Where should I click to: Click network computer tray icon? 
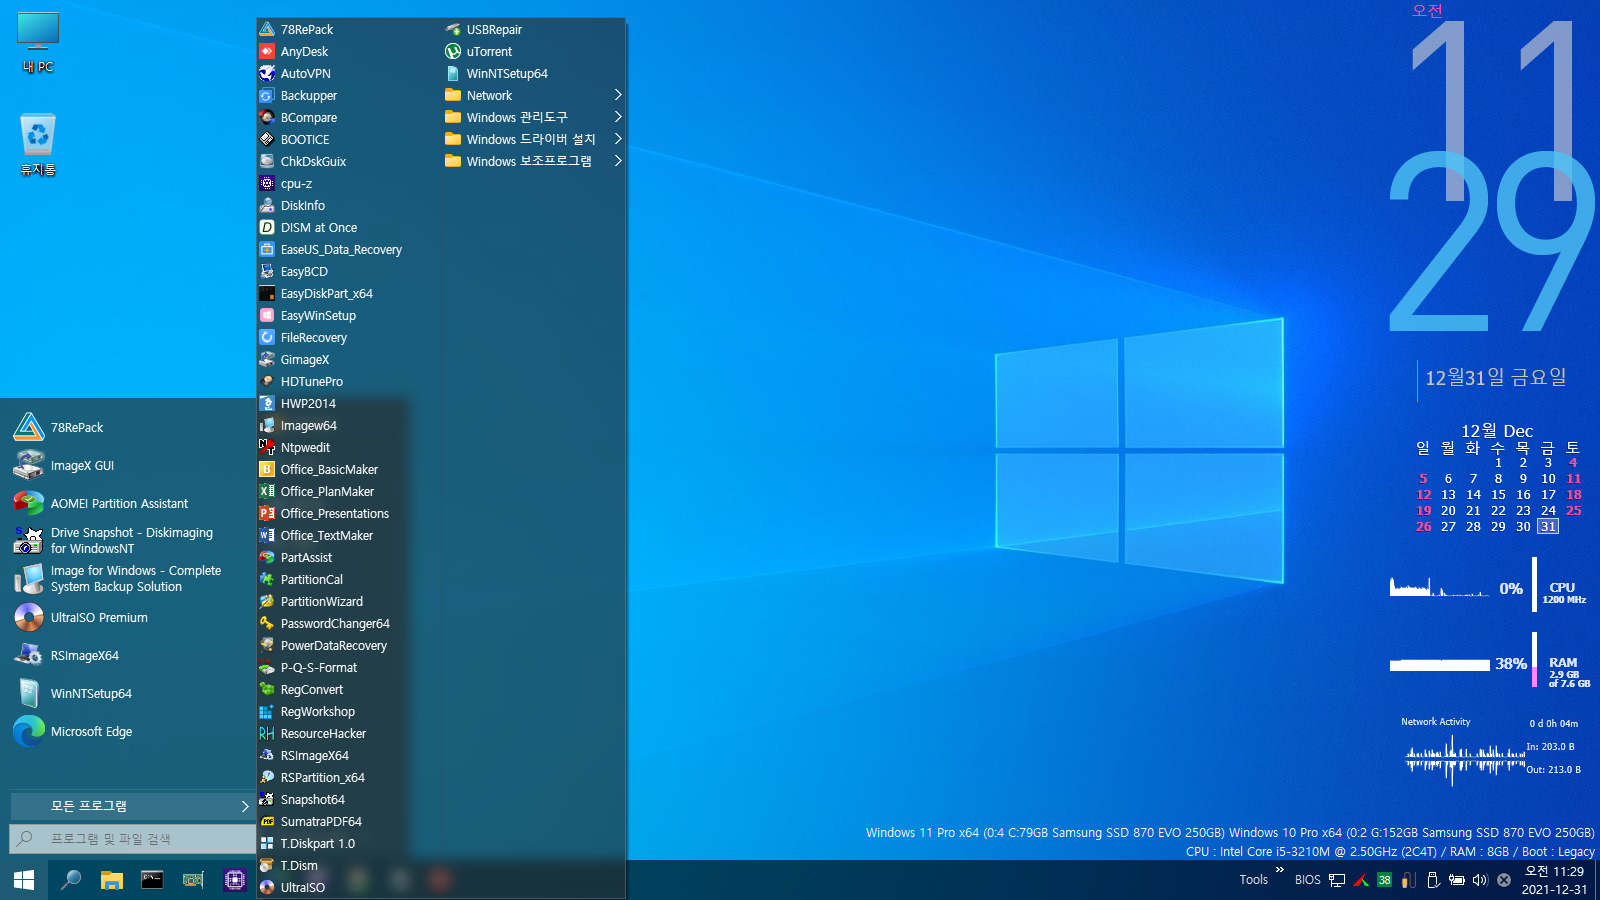click(1337, 880)
